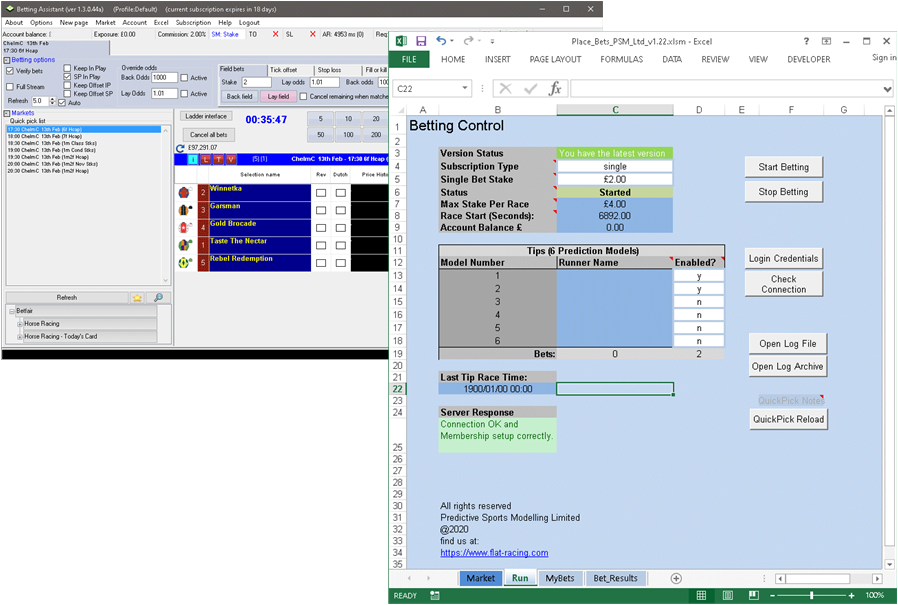Viewport: 898px width, 605px height.
Task: Click the Start Betting button
Action: (783, 167)
